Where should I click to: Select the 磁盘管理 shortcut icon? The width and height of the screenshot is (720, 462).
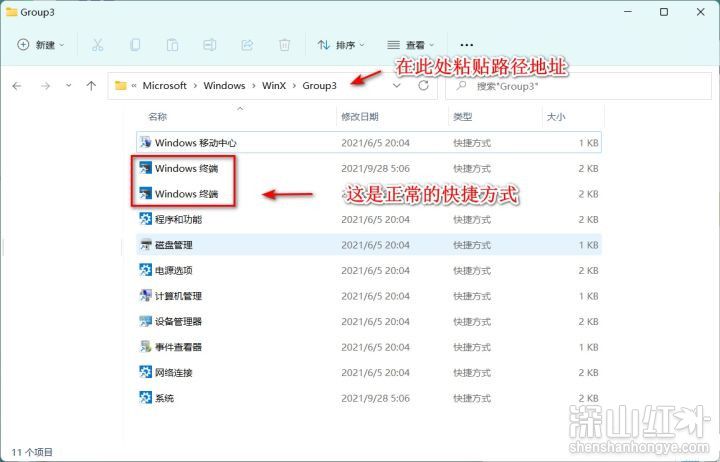[146, 244]
